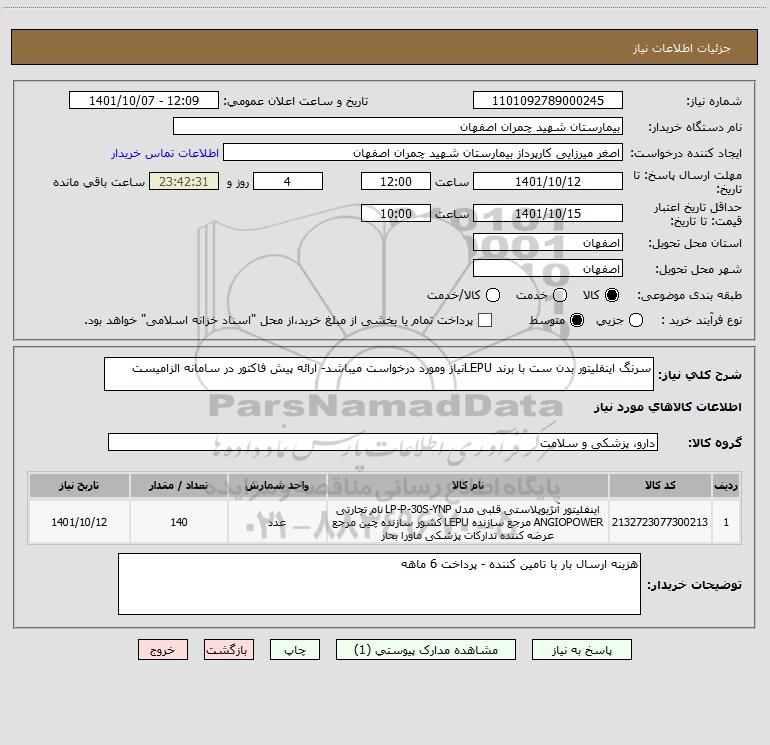This screenshot has height=745, width=770.
Task: Click the quantity cell 140
Action: click(x=179, y=522)
